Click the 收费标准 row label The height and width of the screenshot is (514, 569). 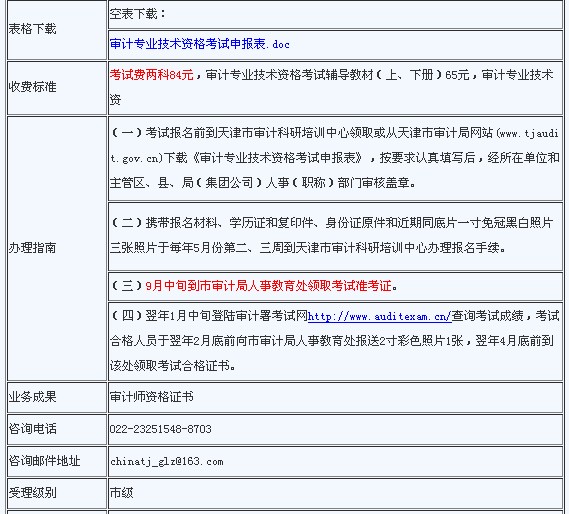32,86
